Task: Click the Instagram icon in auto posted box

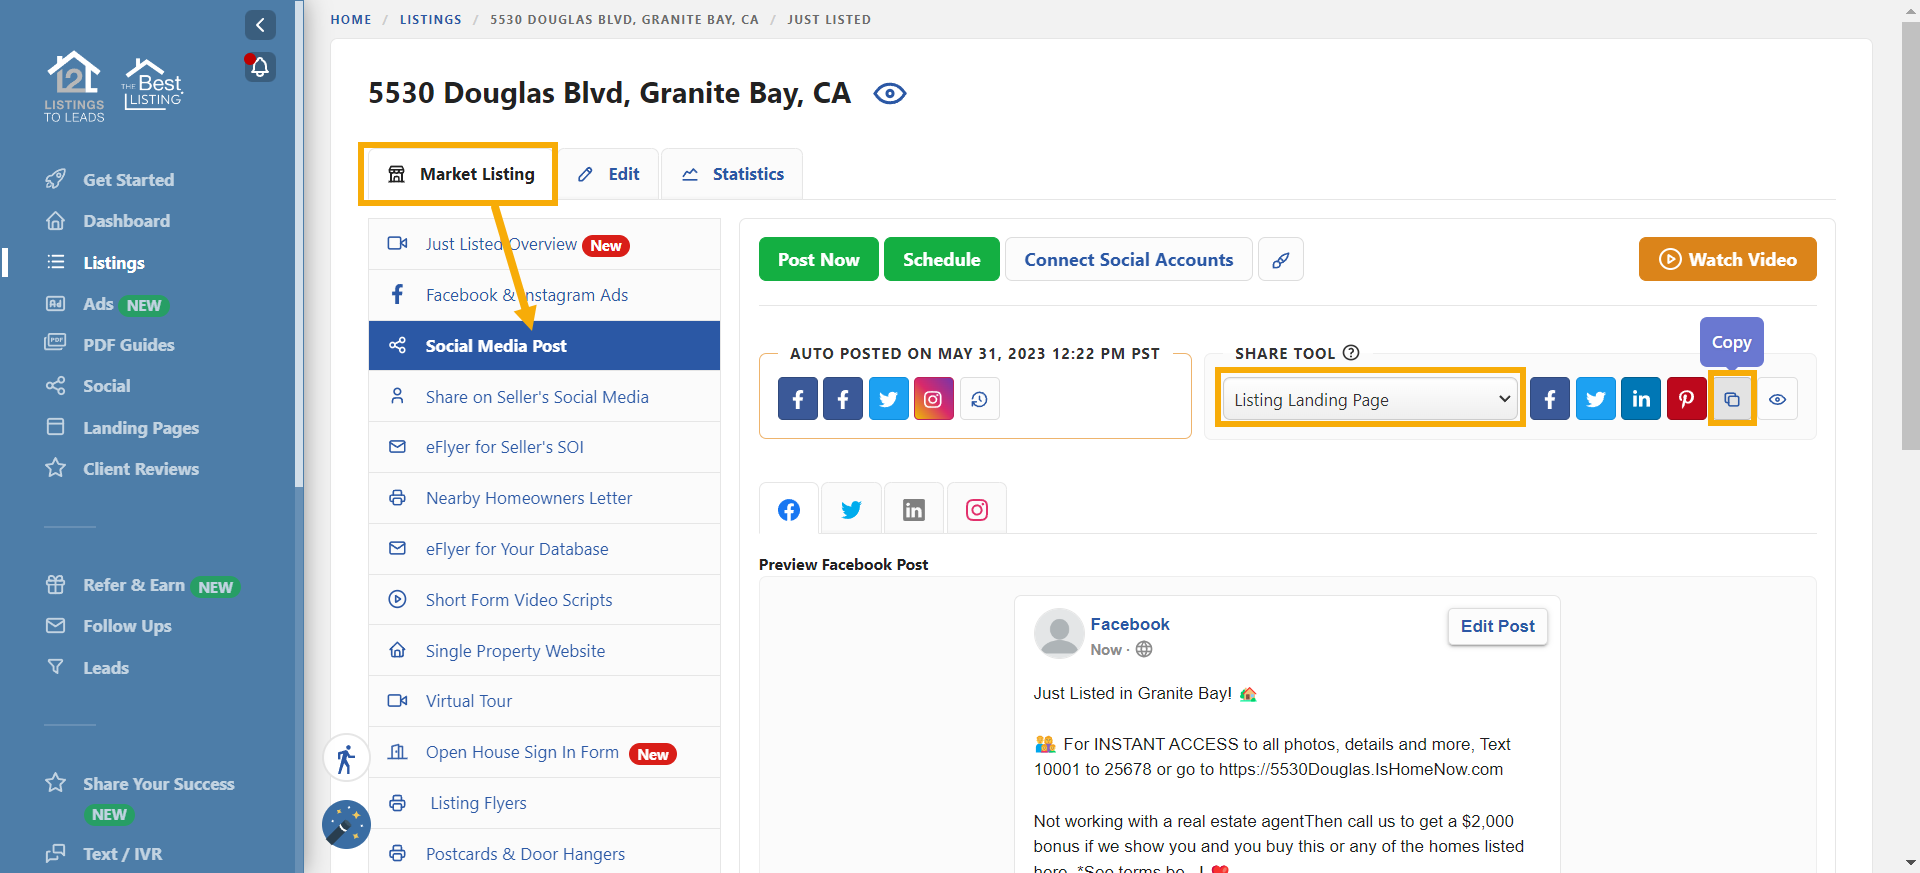Action: 933,399
